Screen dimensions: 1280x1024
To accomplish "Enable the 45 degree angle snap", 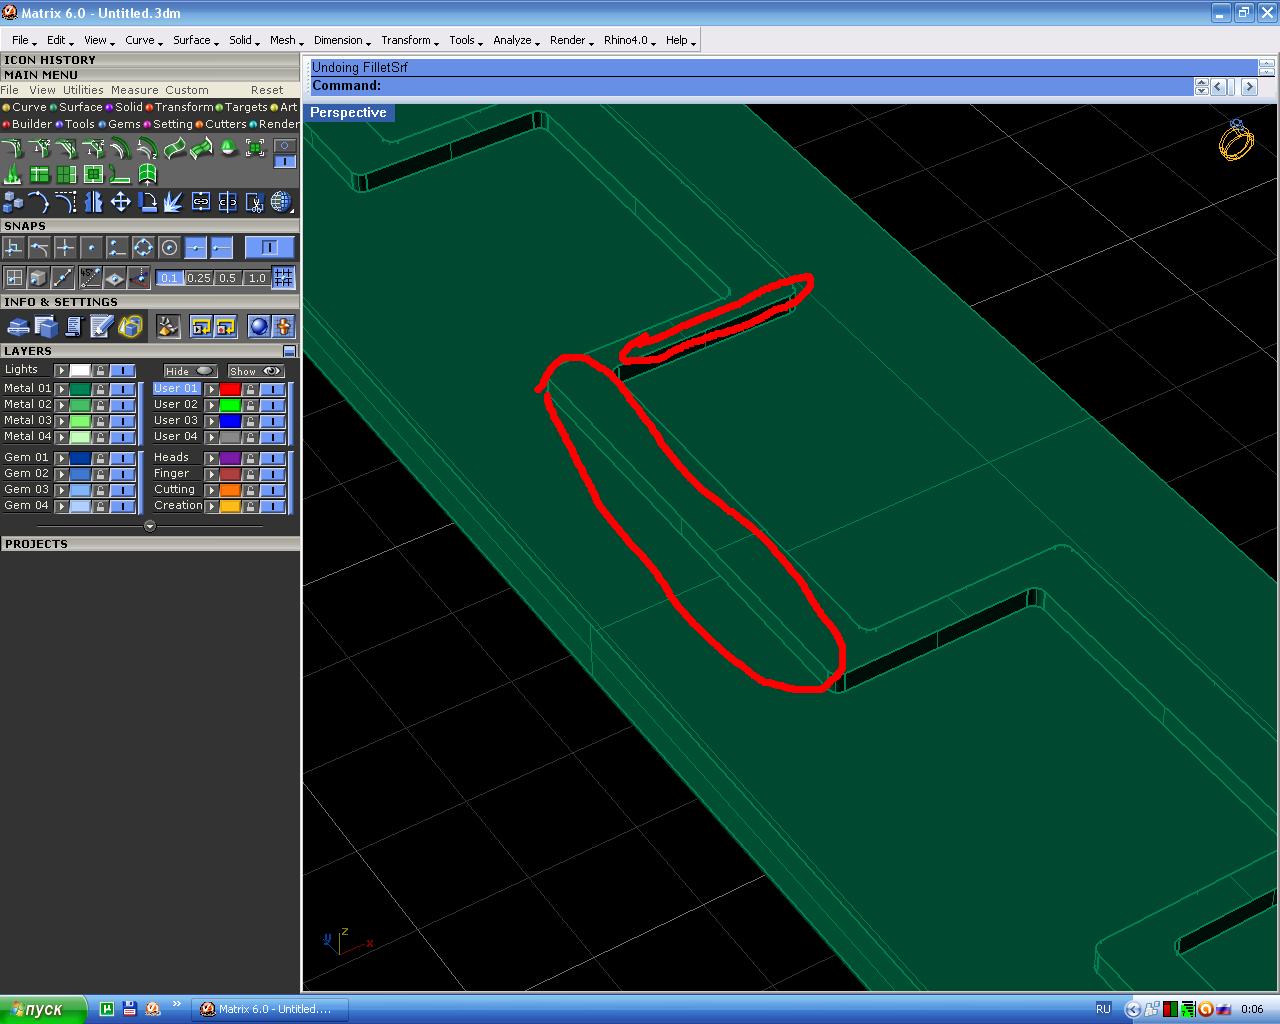I will pyautogui.click(x=89, y=278).
